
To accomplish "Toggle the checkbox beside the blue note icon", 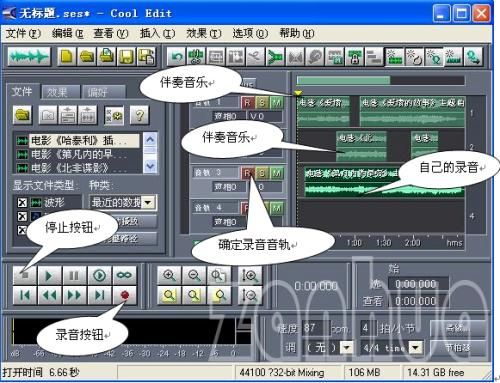I will [22, 216].
